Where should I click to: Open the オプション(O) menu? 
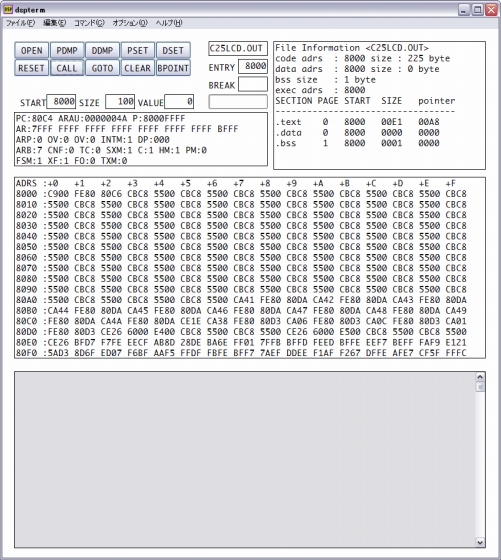130,23
